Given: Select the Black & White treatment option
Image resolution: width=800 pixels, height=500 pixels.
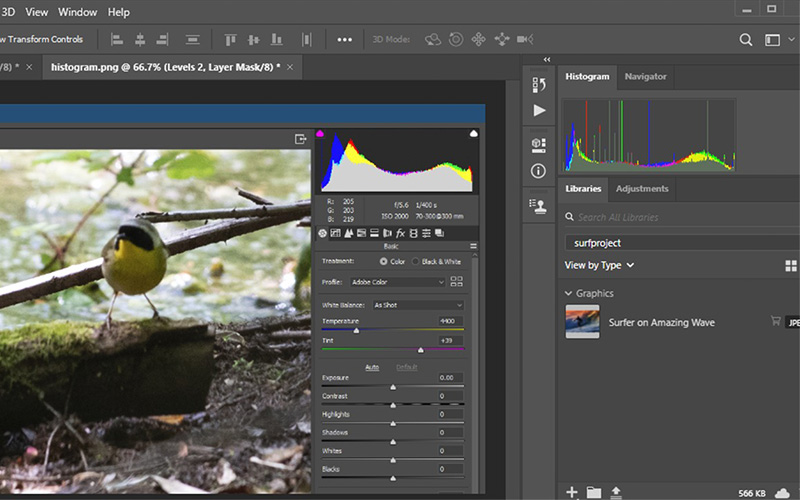Looking at the screenshot, I should (416, 261).
